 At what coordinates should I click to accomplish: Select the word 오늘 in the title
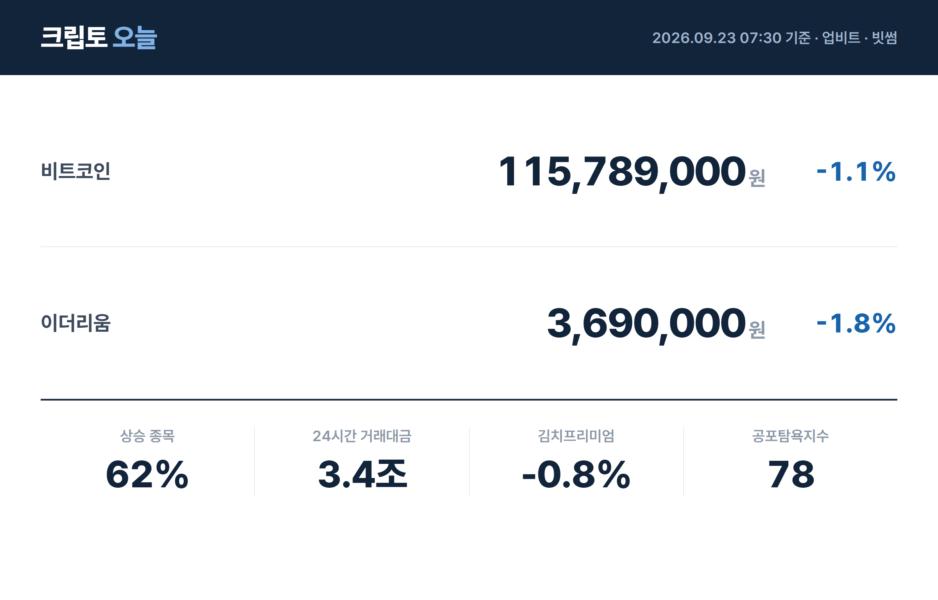[135, 37]
